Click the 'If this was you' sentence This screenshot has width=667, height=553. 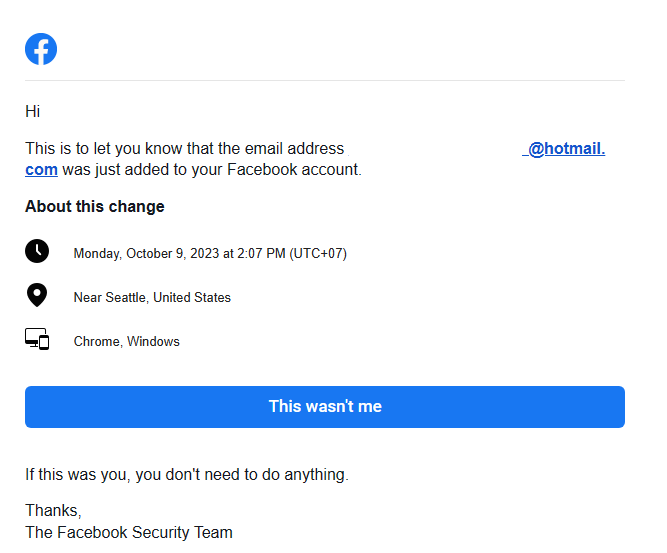coord(187,474)
